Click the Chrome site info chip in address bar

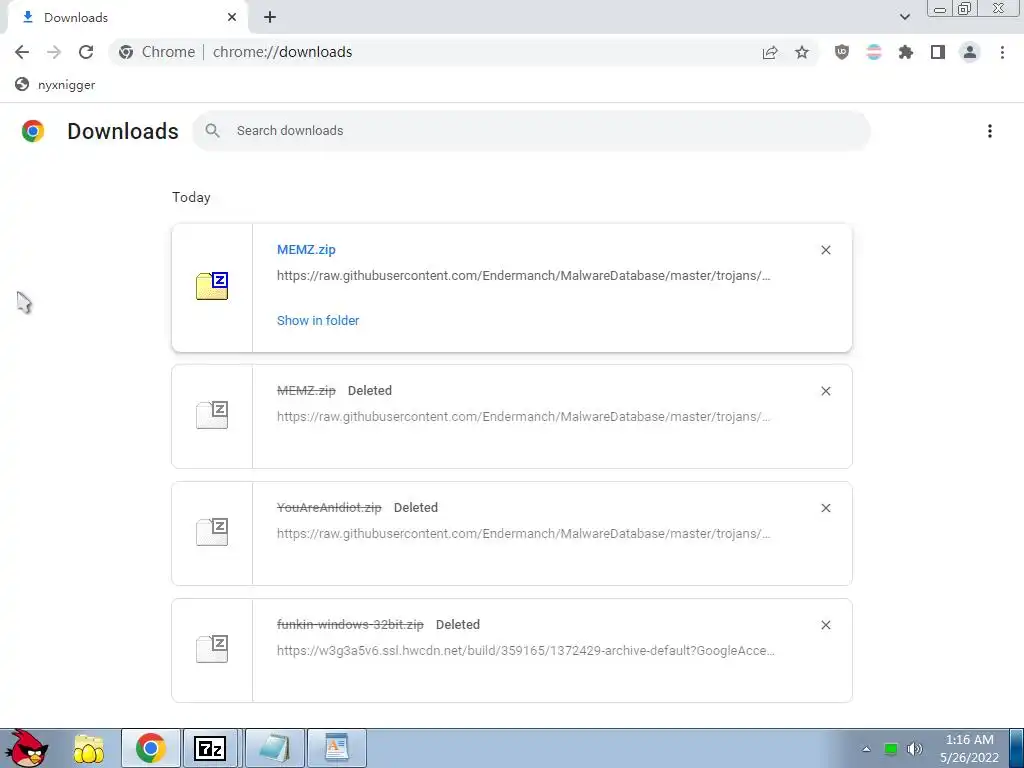pyautogui.click(x=157, y=52)
